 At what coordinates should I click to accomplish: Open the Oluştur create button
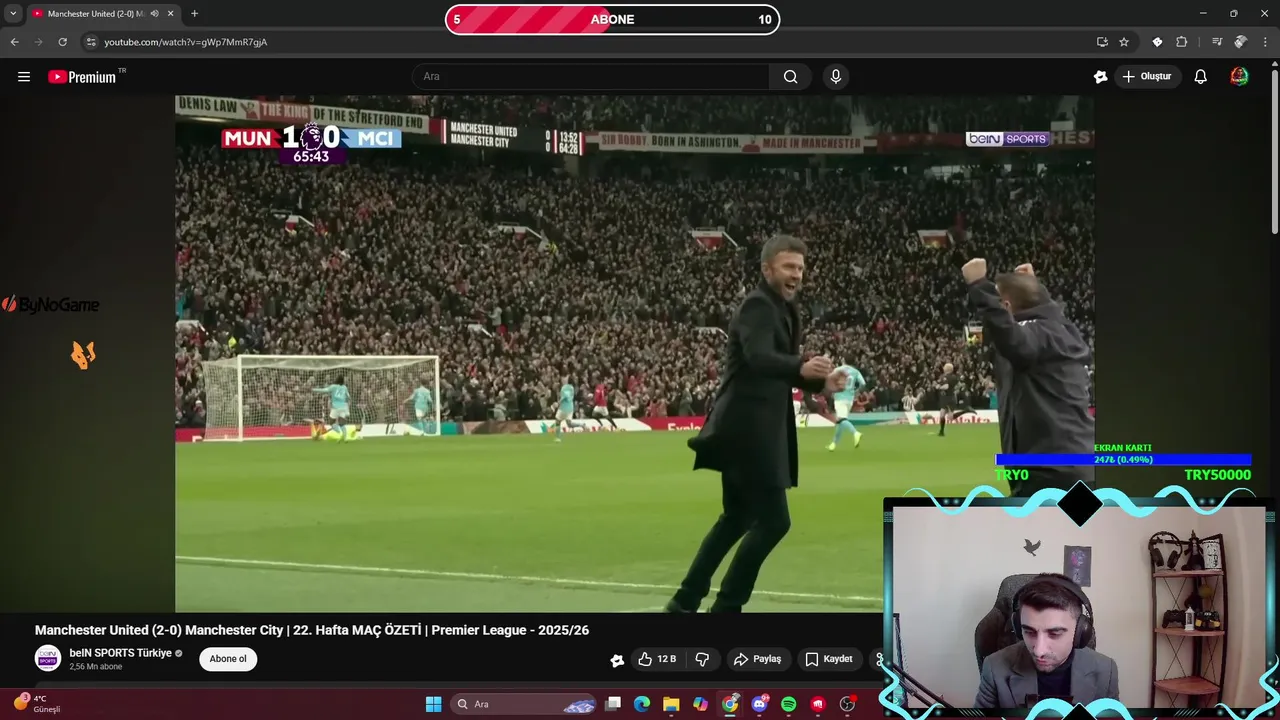pos(1148,76)
